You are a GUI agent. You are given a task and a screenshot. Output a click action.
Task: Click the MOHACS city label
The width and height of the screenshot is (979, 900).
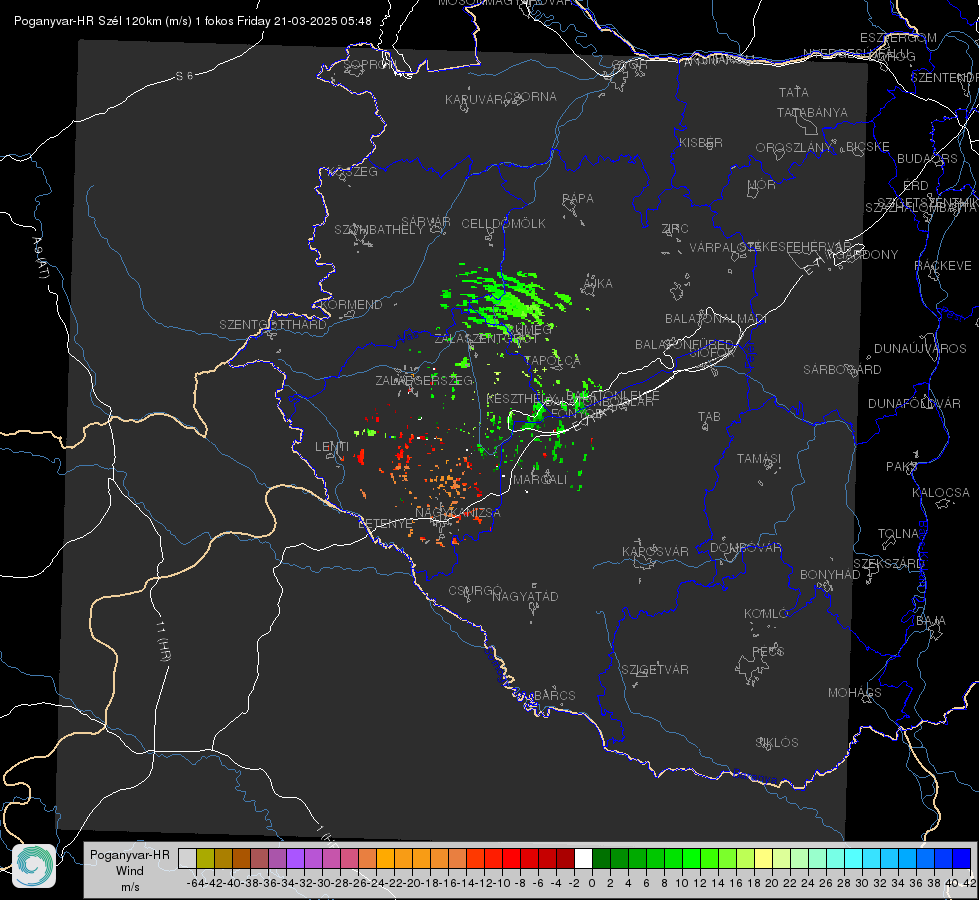[855, 693]
